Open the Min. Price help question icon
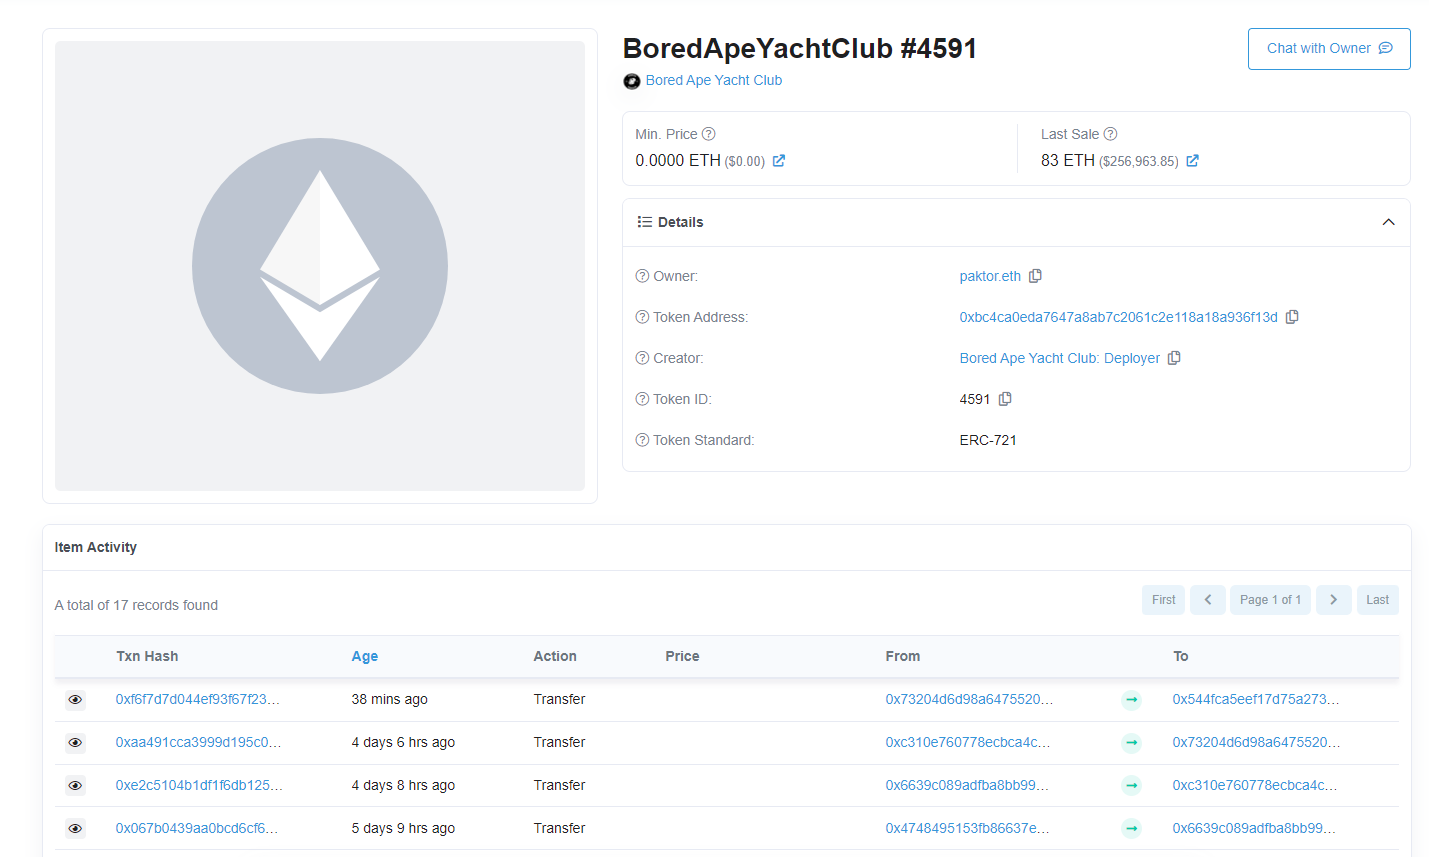This screenshot has width=1429, height=857. coord(709,134)
